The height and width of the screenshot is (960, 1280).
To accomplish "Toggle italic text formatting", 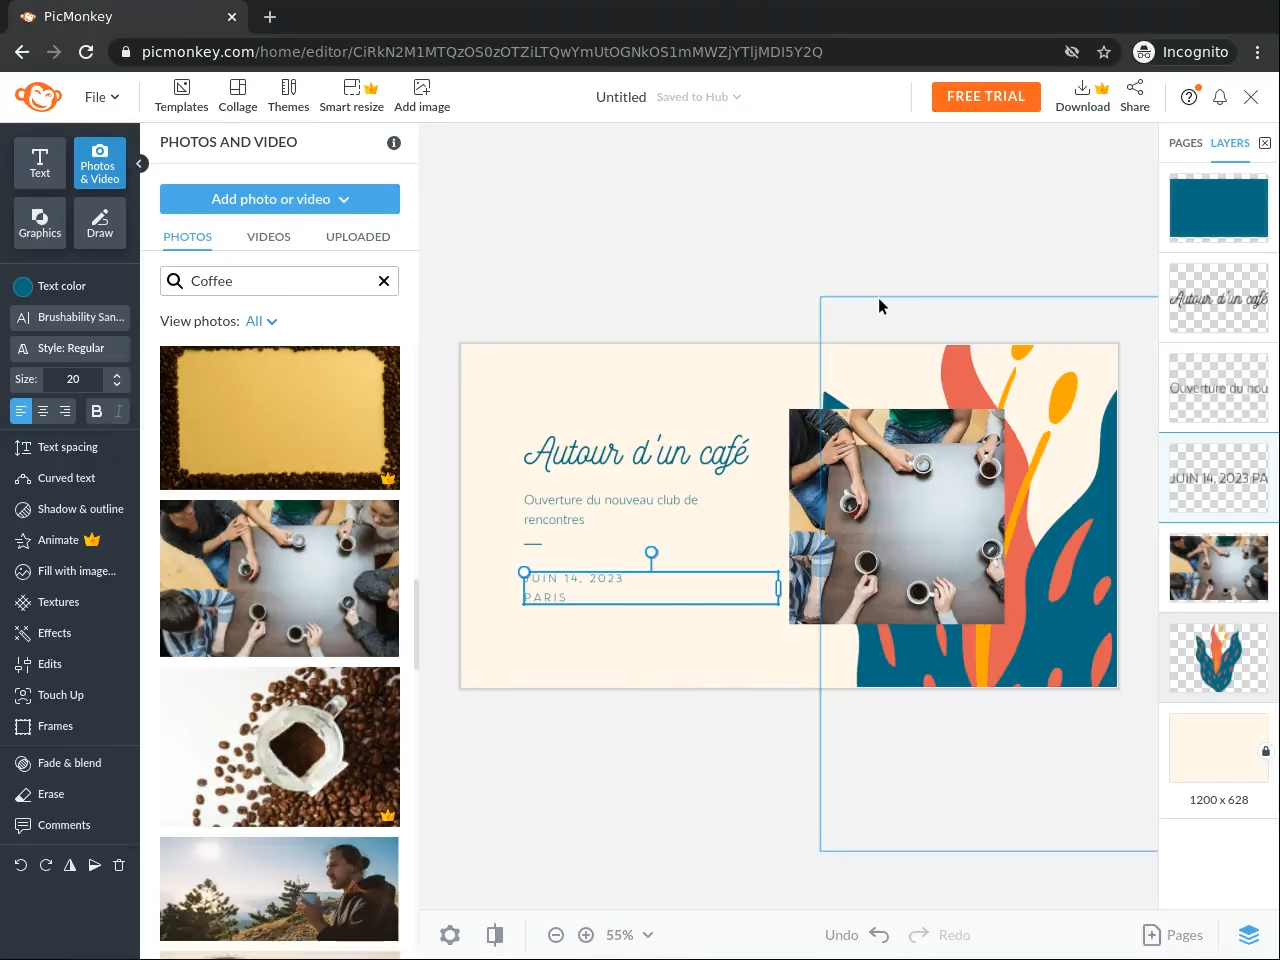I will [118, 411].
